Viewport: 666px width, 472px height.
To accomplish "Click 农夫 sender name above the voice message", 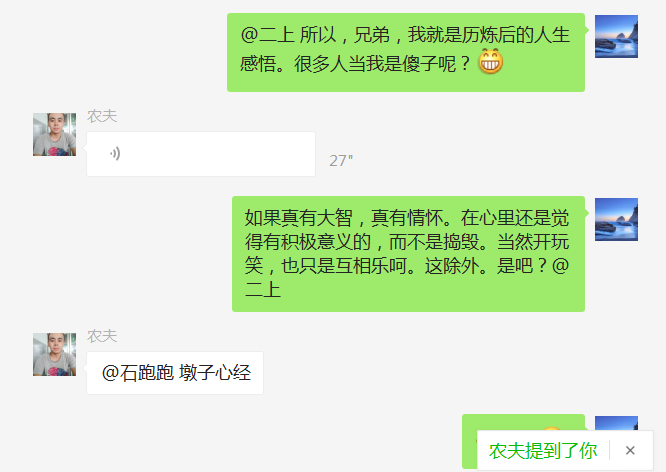I will pyautogui.click(x=102, y=116).
